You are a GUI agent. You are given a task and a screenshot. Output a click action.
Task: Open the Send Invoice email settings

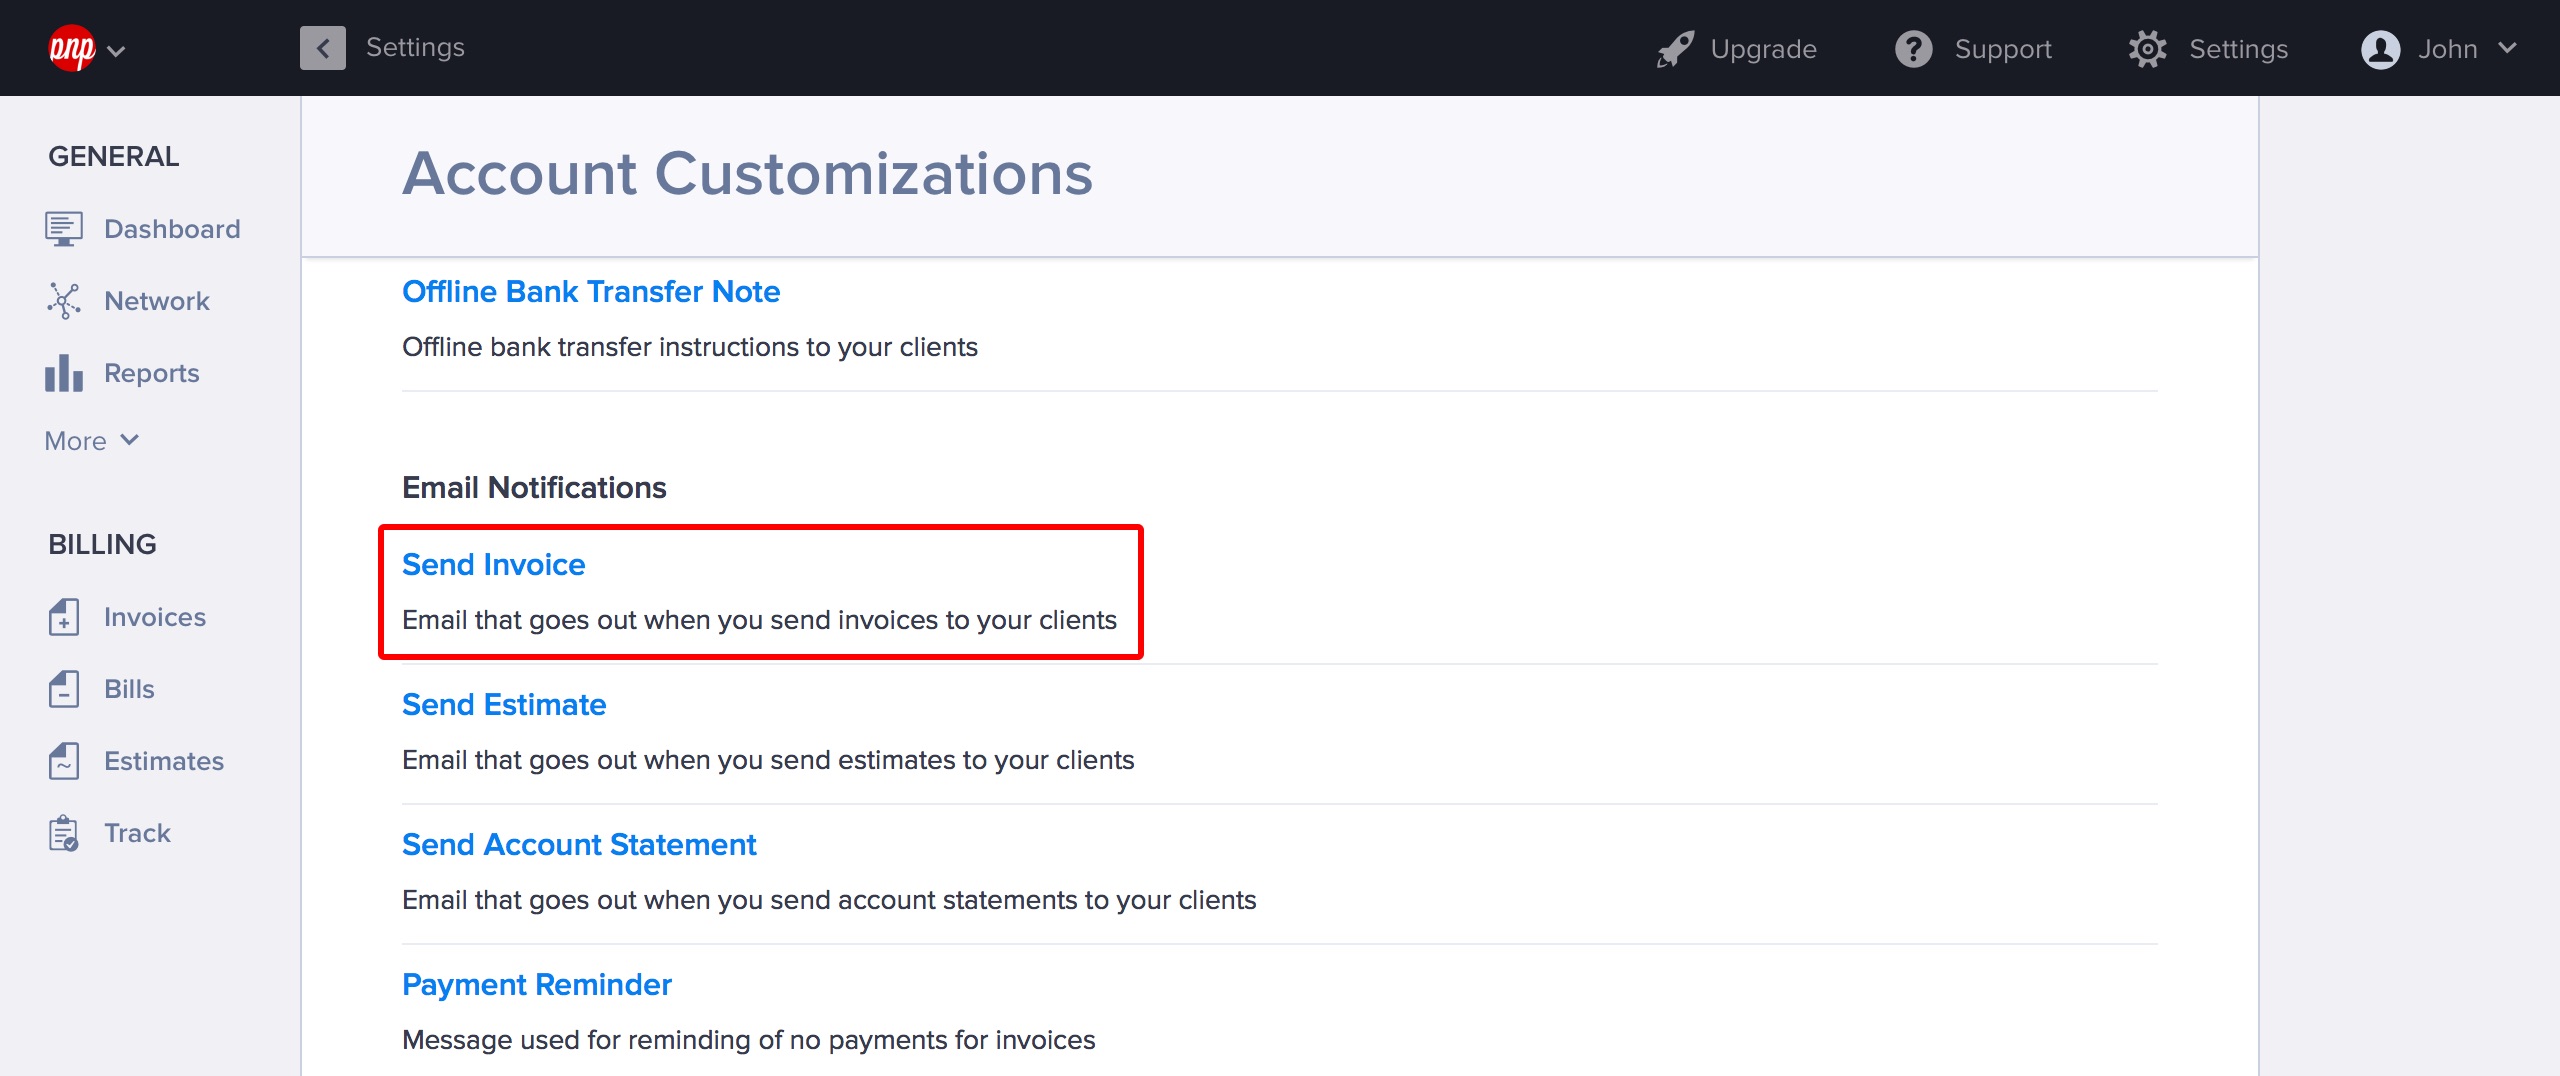coord(493,565)
